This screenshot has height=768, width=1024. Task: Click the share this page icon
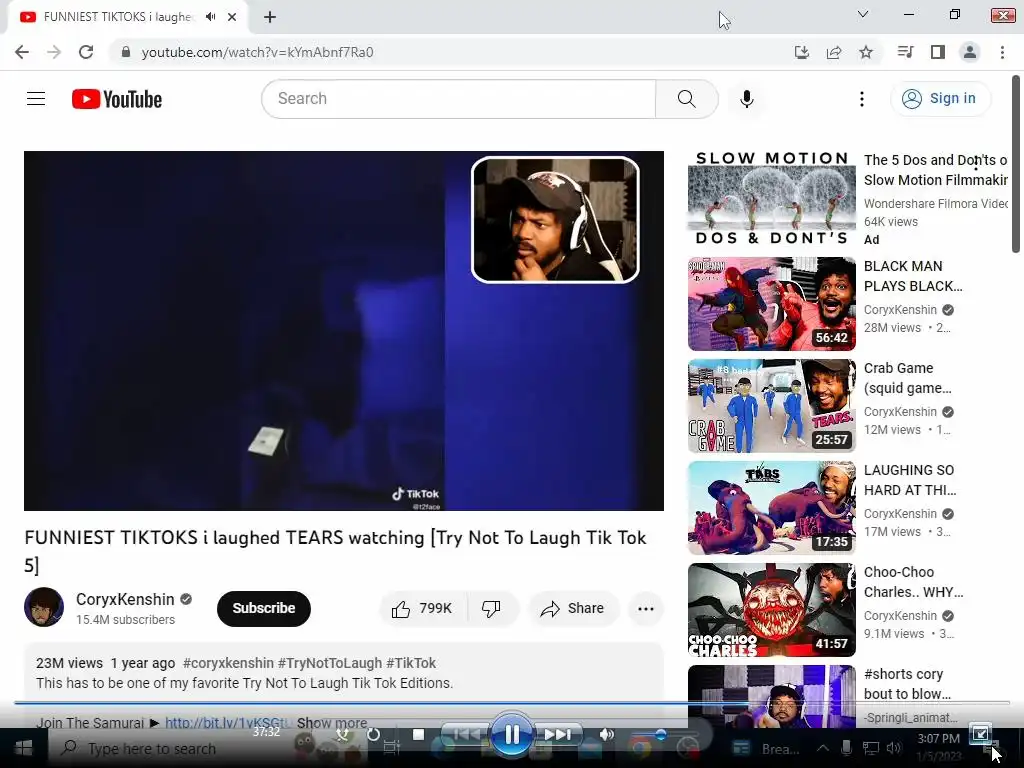pos(833,52)
